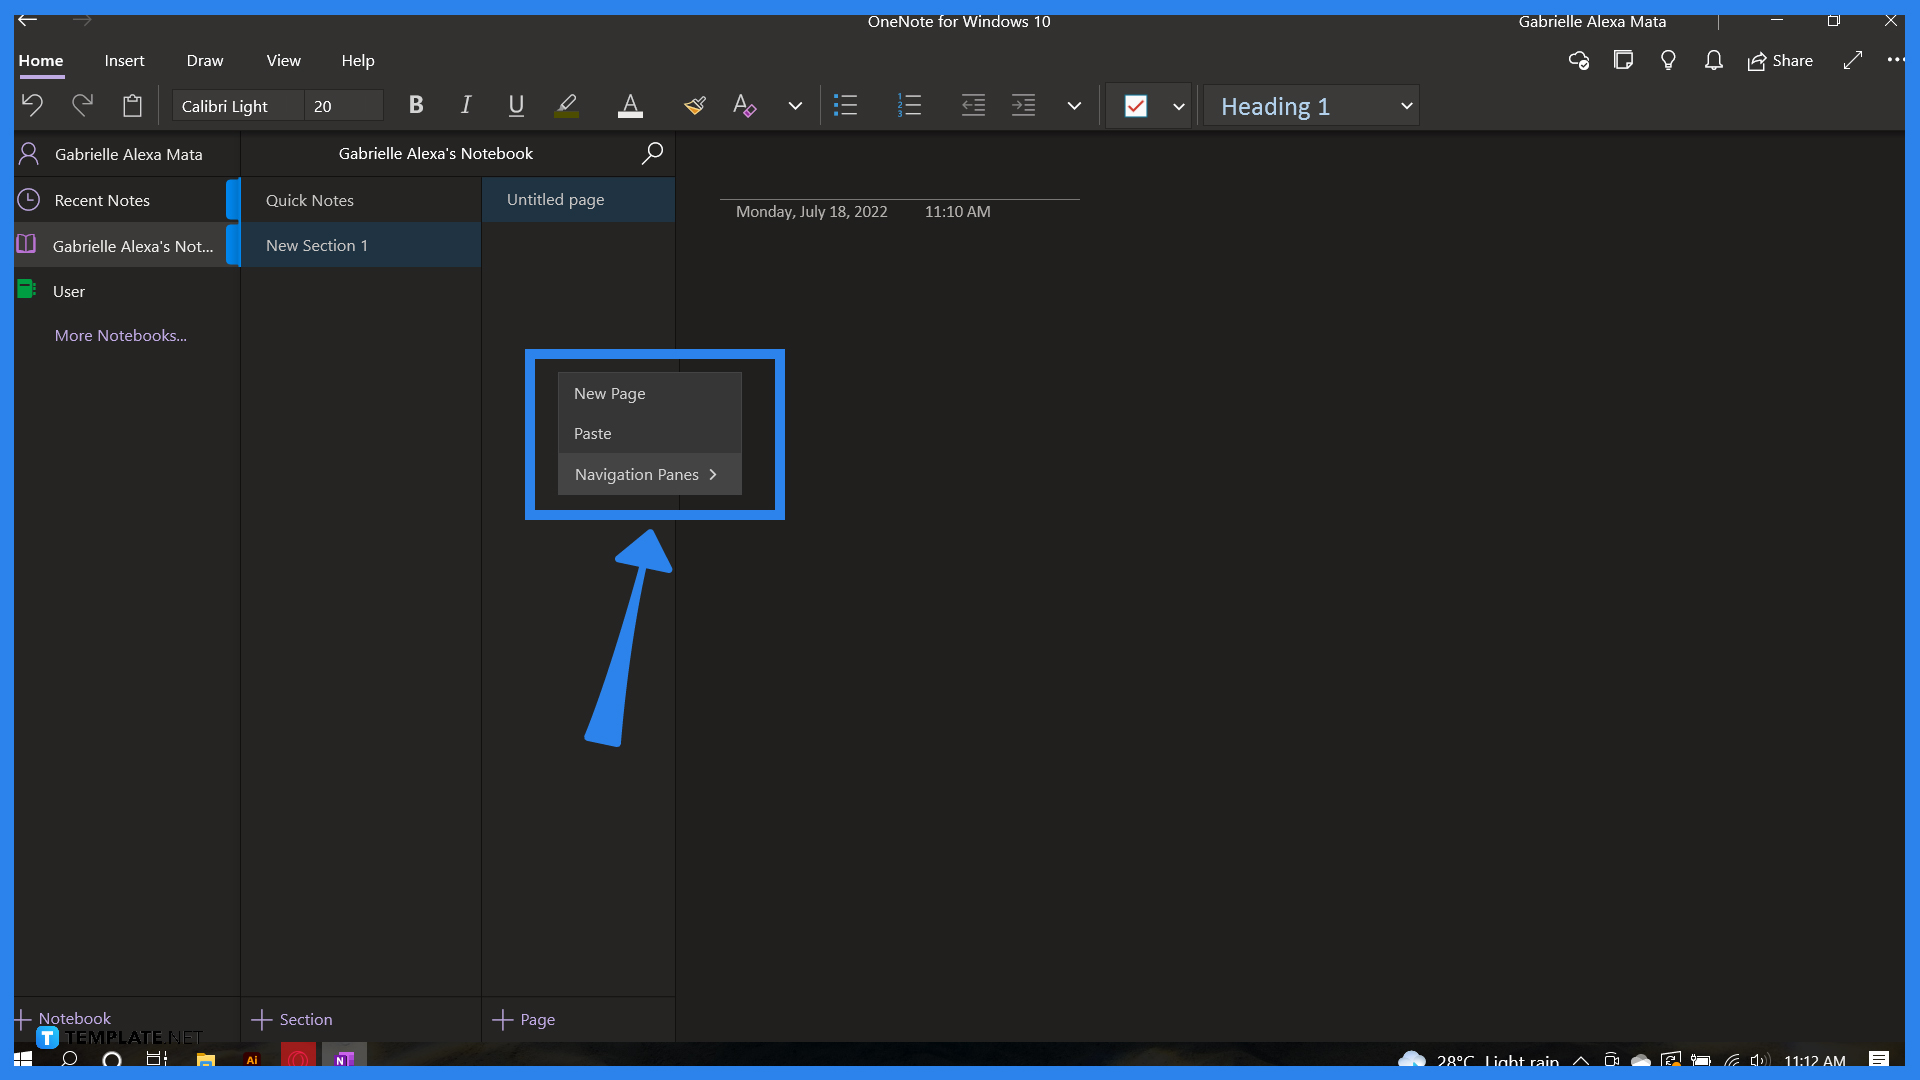Select the Untitled page in the page list
Screen dimensions: 1920x1080
click(555, 199)
